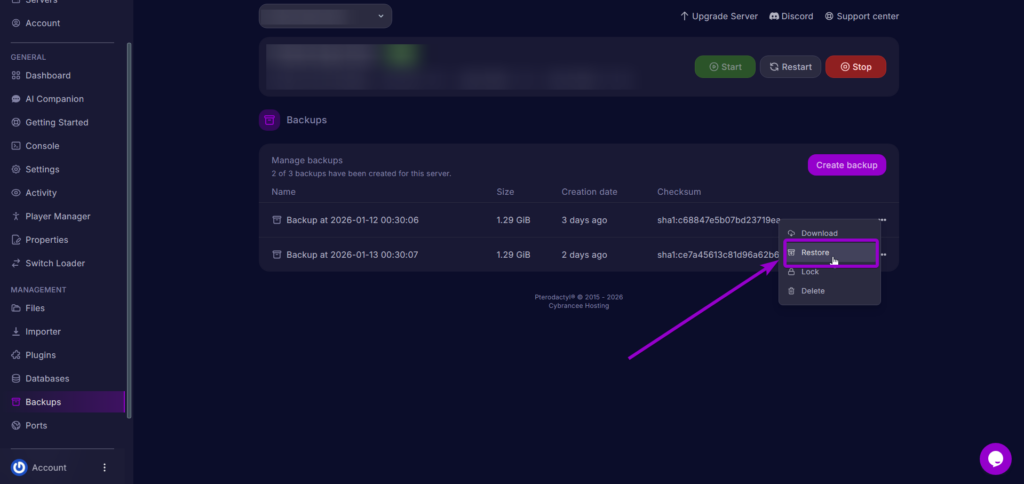Choose Delete from the backup menu
The image size is (1024, 484).
click(812, 291)
